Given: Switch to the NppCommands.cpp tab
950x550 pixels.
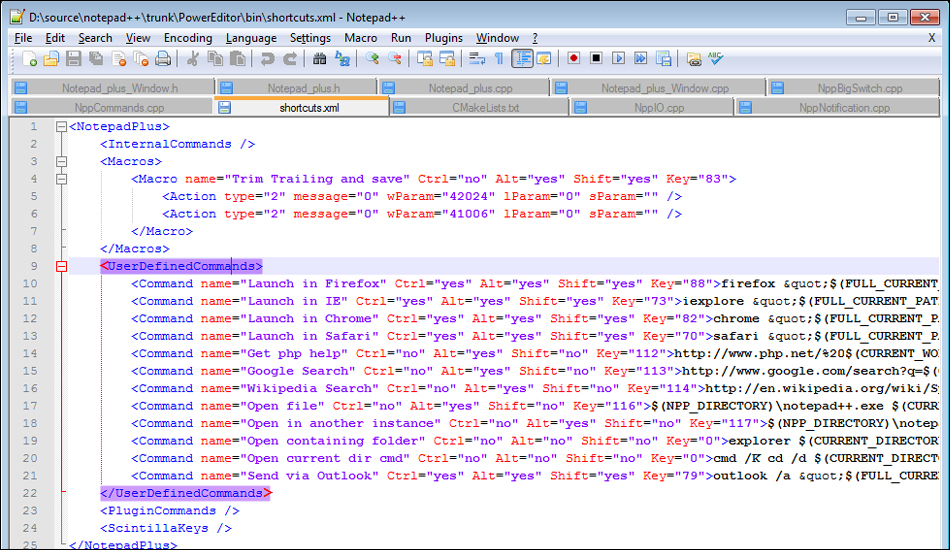Looking at the screenshot, I should click(113, 107).
